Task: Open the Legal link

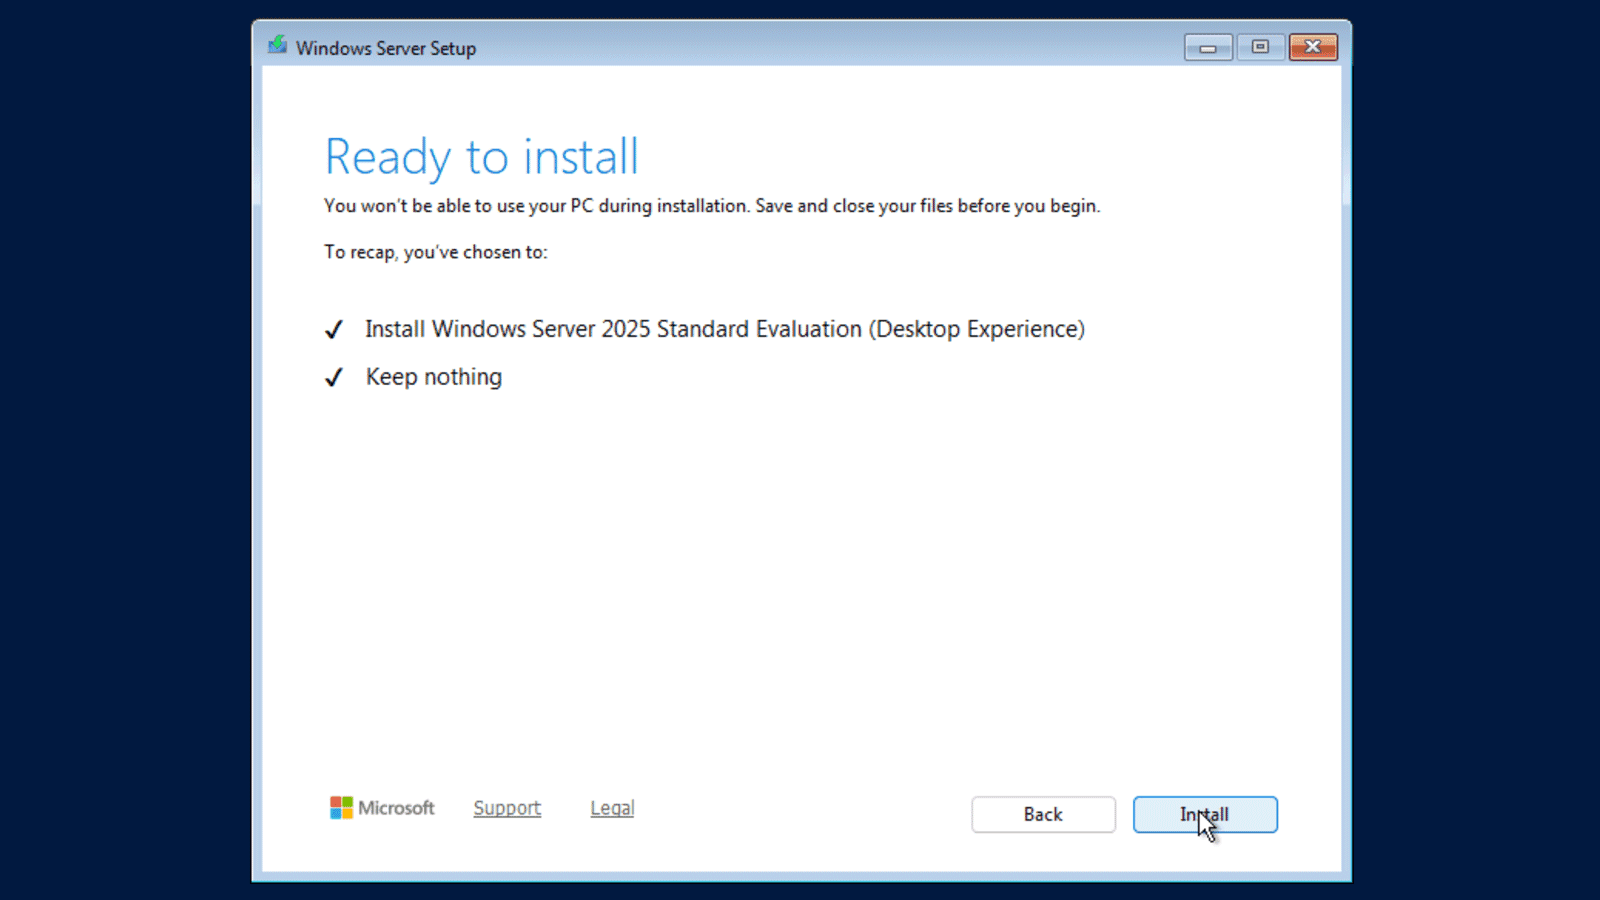Action: (612, 808)
